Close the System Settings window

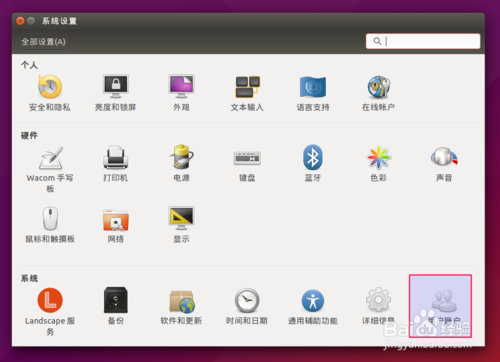(20, 21)
